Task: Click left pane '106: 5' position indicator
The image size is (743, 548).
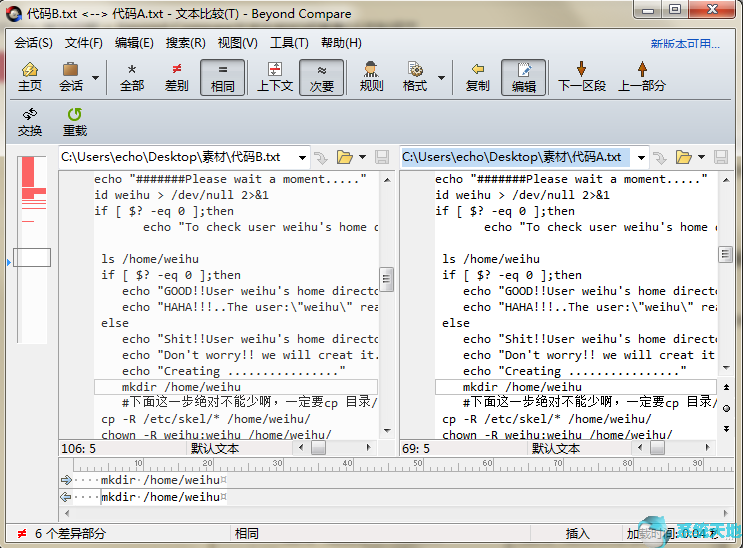Action: (79, 448)
